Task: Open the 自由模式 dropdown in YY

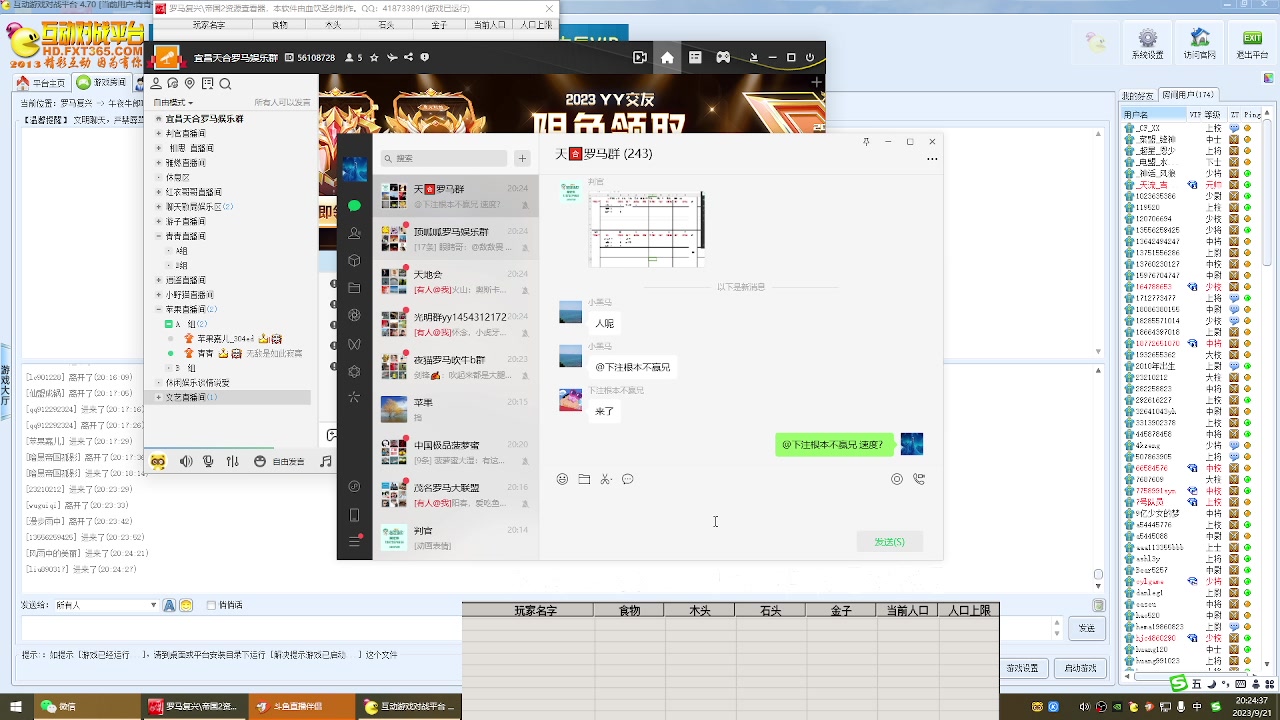Action: click(x=171, y=103)
